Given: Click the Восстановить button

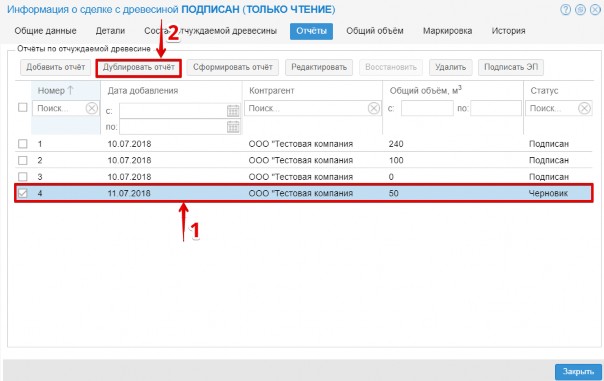Looking at the screenshot, I should 391,67.
